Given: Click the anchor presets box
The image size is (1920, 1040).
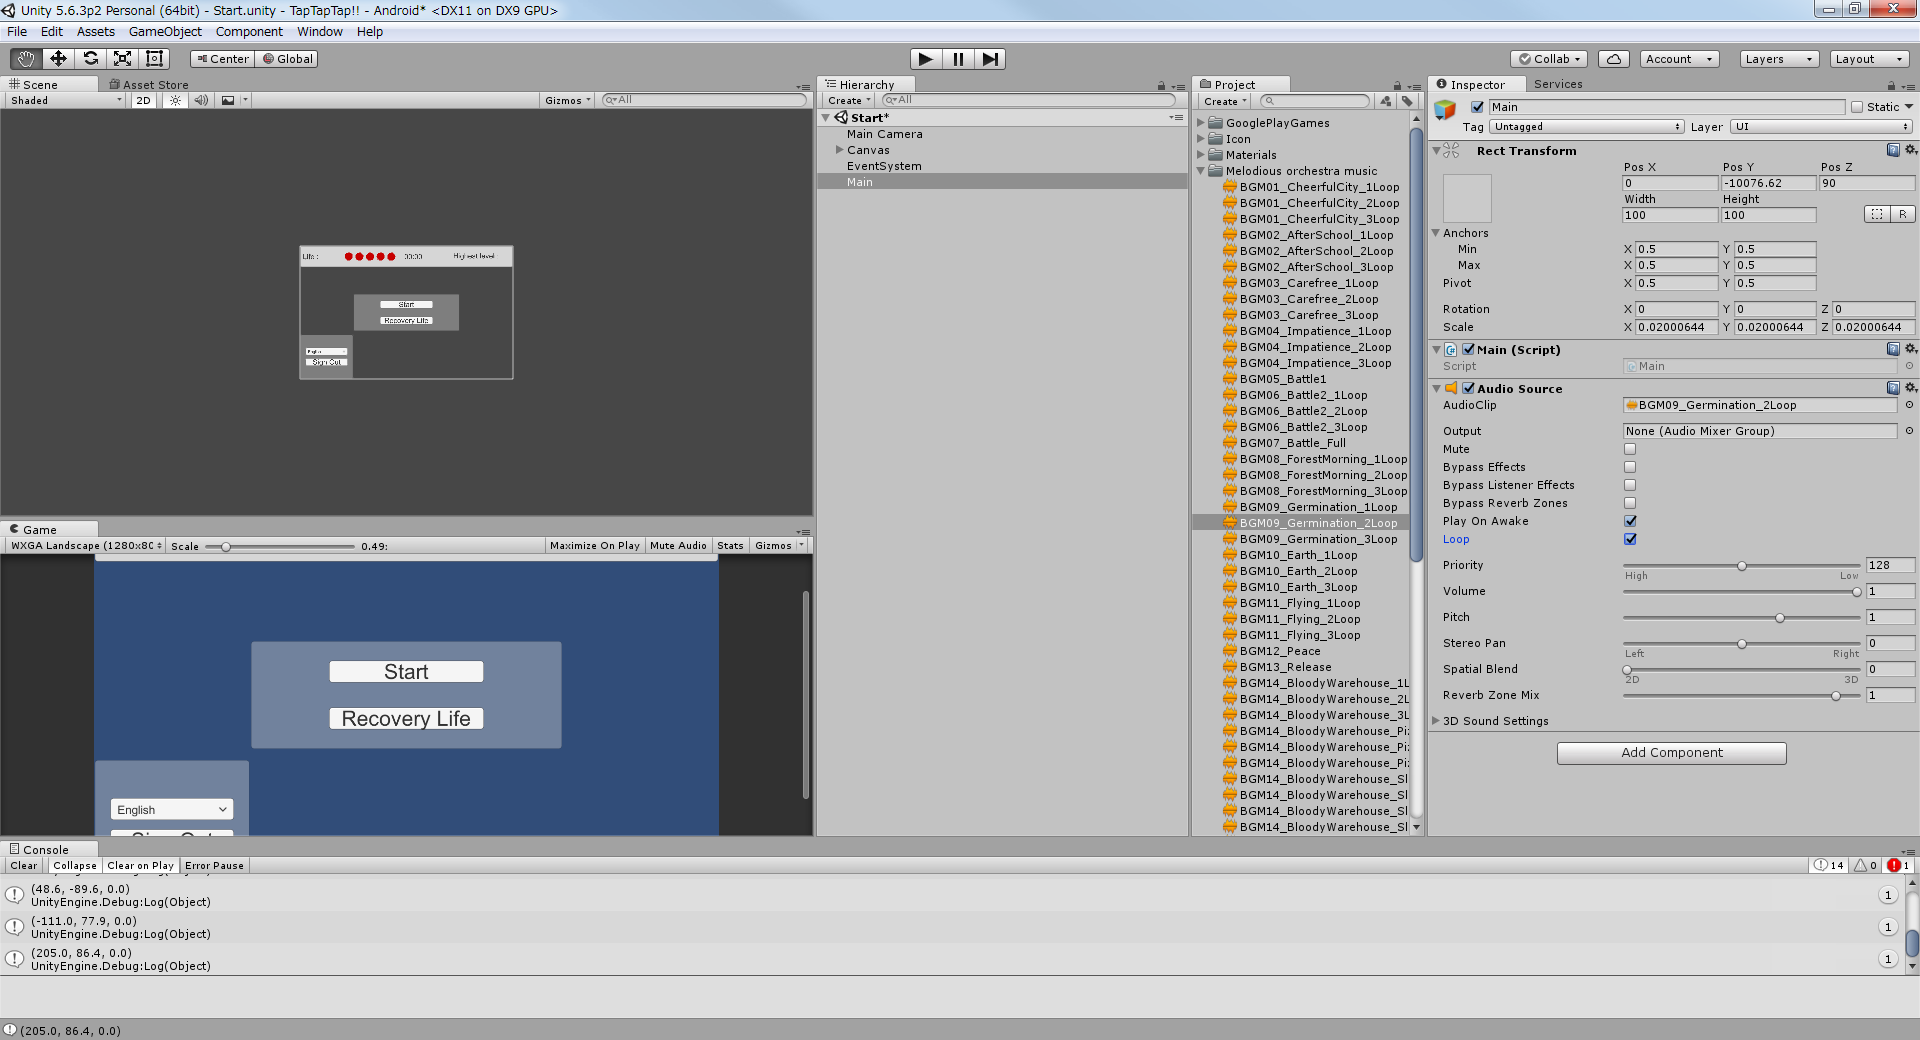Looking at the screenshot, I should 1467,198.
